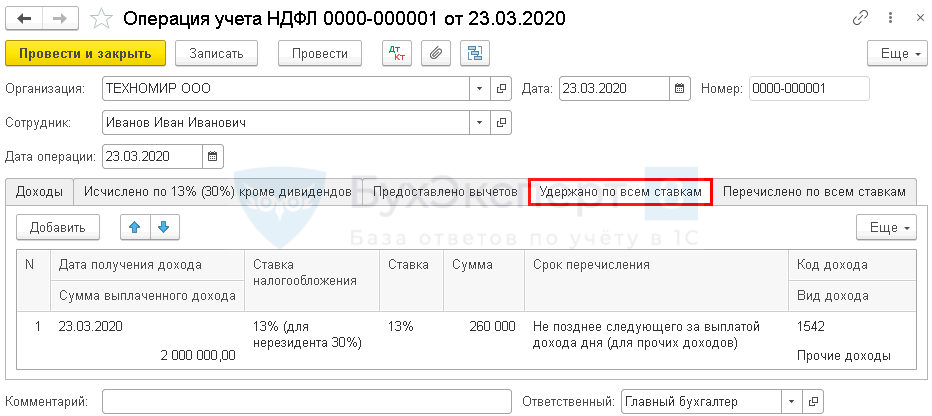932x416 pixels.
Task: Open the Организация record with the open icon
Action: (501, 89)
